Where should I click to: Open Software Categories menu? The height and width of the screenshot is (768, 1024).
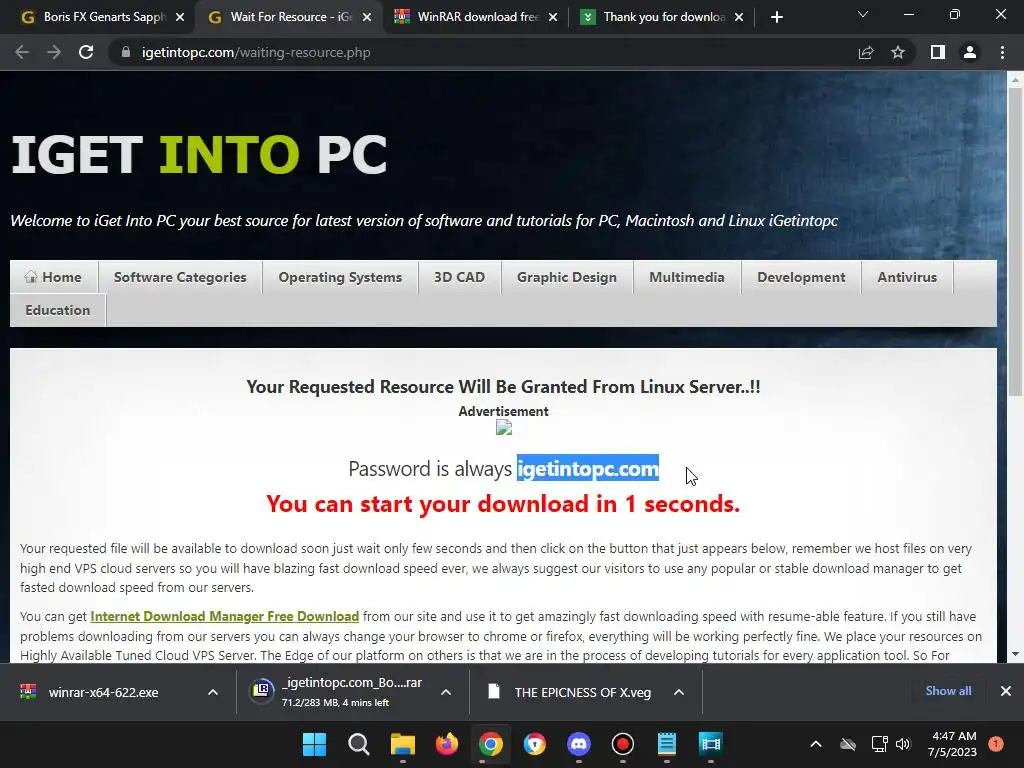[x=180, y=277]
